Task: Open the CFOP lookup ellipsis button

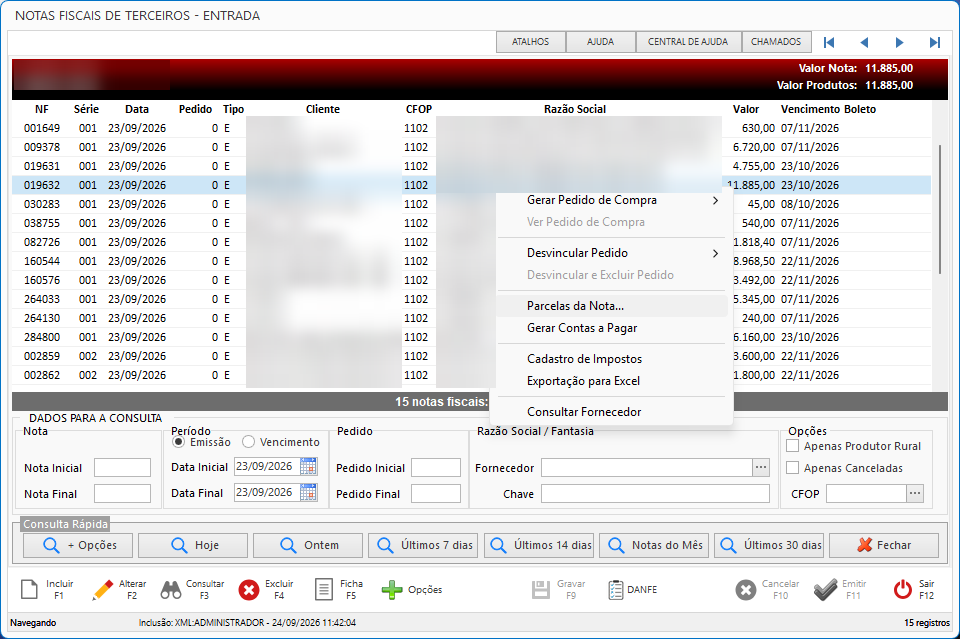Action: (x=915, y=493)
